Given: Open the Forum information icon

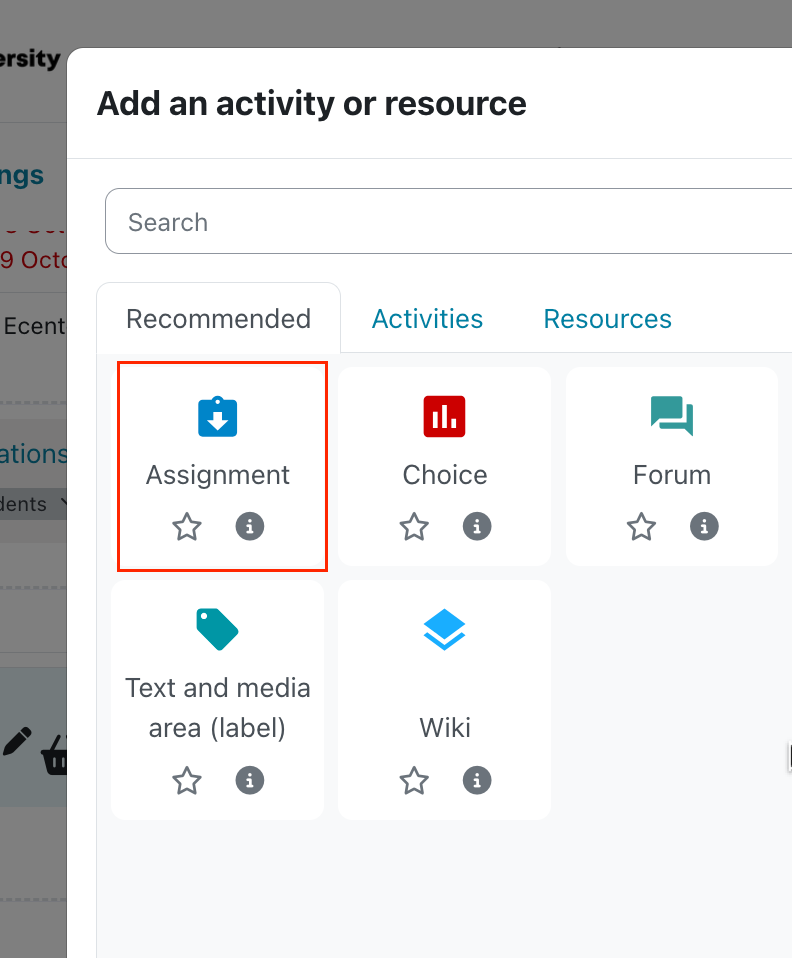Looking at the screenshot, I should pyautogui.click(x=704, y=526).
